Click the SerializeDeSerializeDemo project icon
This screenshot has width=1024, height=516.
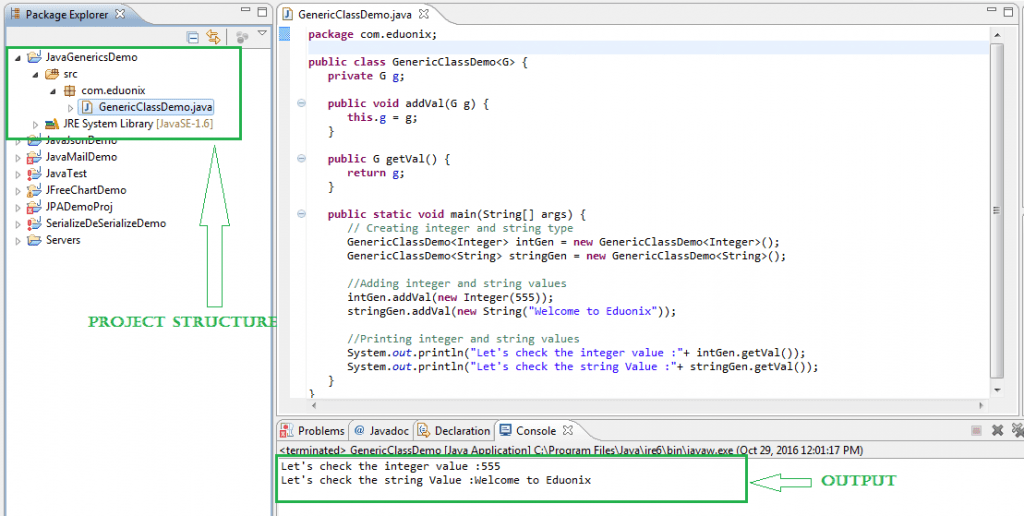click(x=34, y=223)
